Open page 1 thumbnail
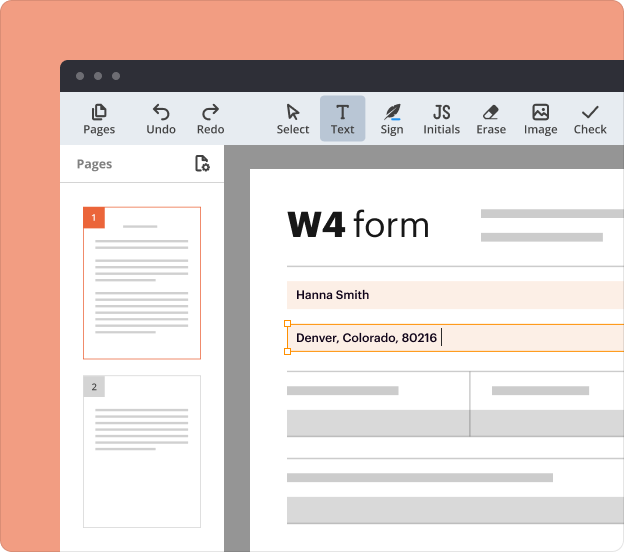 click(x=142, y=283)
